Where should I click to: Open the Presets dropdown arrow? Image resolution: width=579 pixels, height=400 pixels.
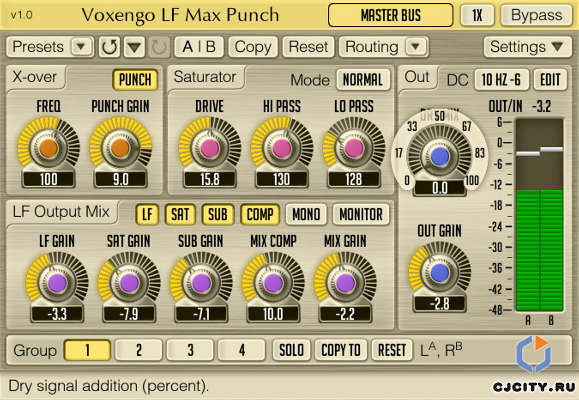(x=81, y=47)
